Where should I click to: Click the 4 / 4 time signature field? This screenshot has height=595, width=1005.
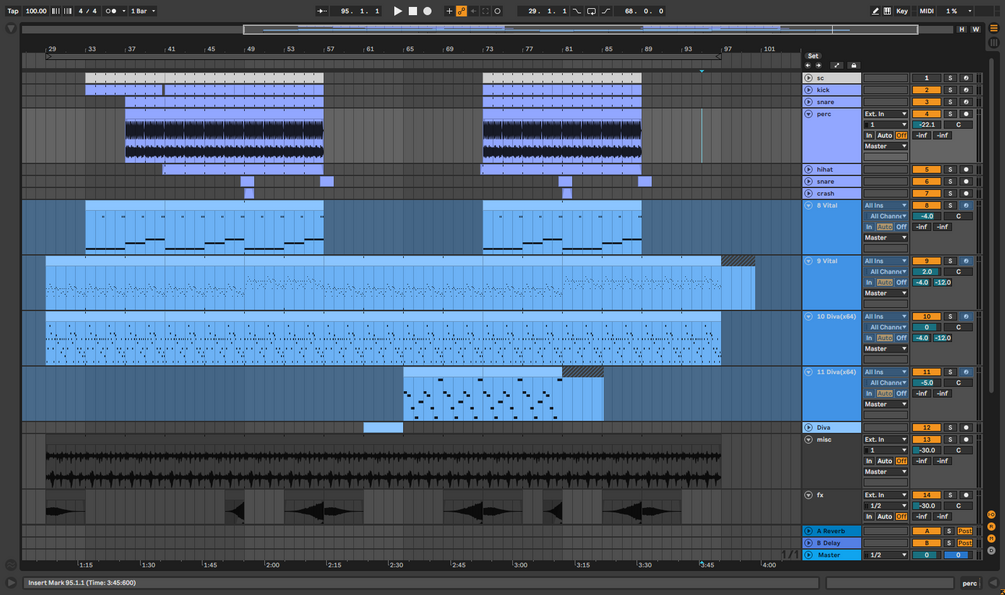[x=86, y=11]
